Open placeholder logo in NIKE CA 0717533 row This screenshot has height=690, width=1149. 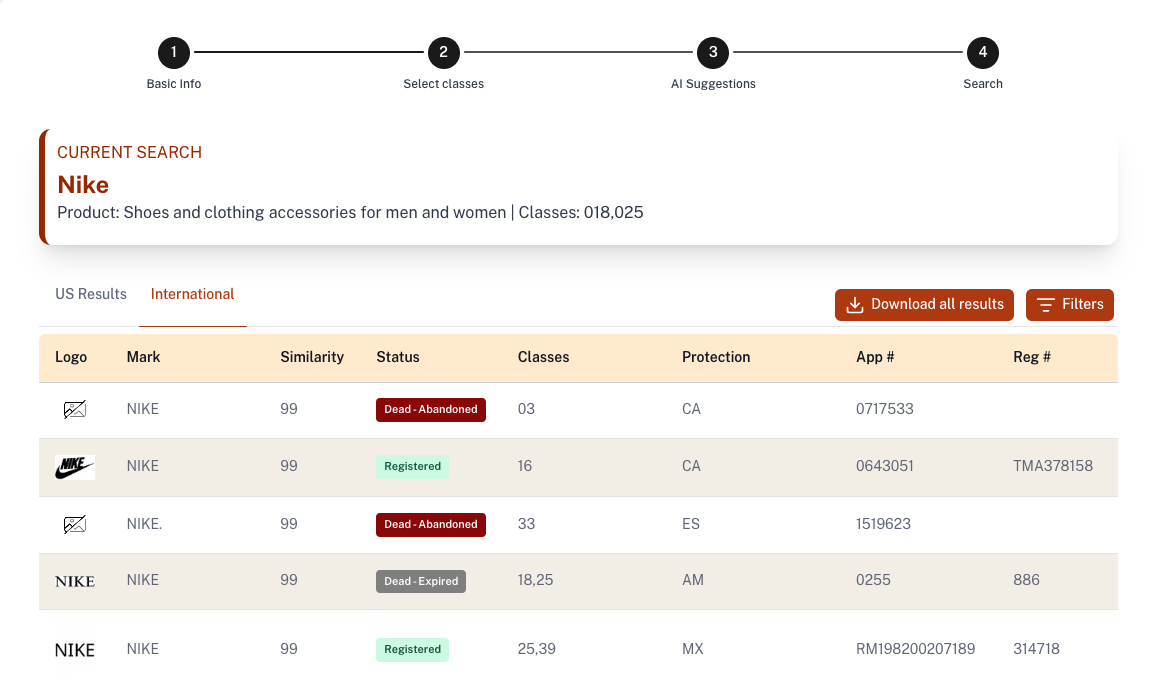coord(75,409)
